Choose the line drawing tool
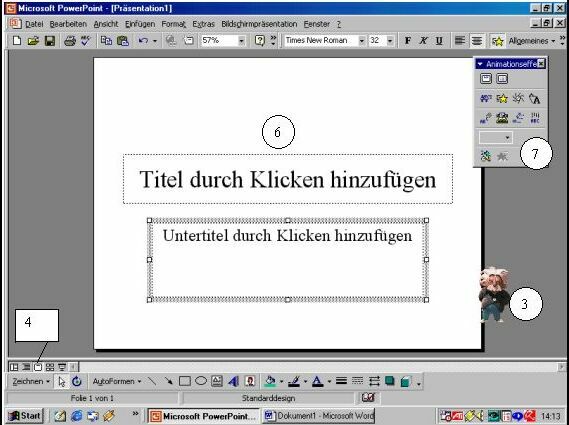 click(x=152, y=381)
